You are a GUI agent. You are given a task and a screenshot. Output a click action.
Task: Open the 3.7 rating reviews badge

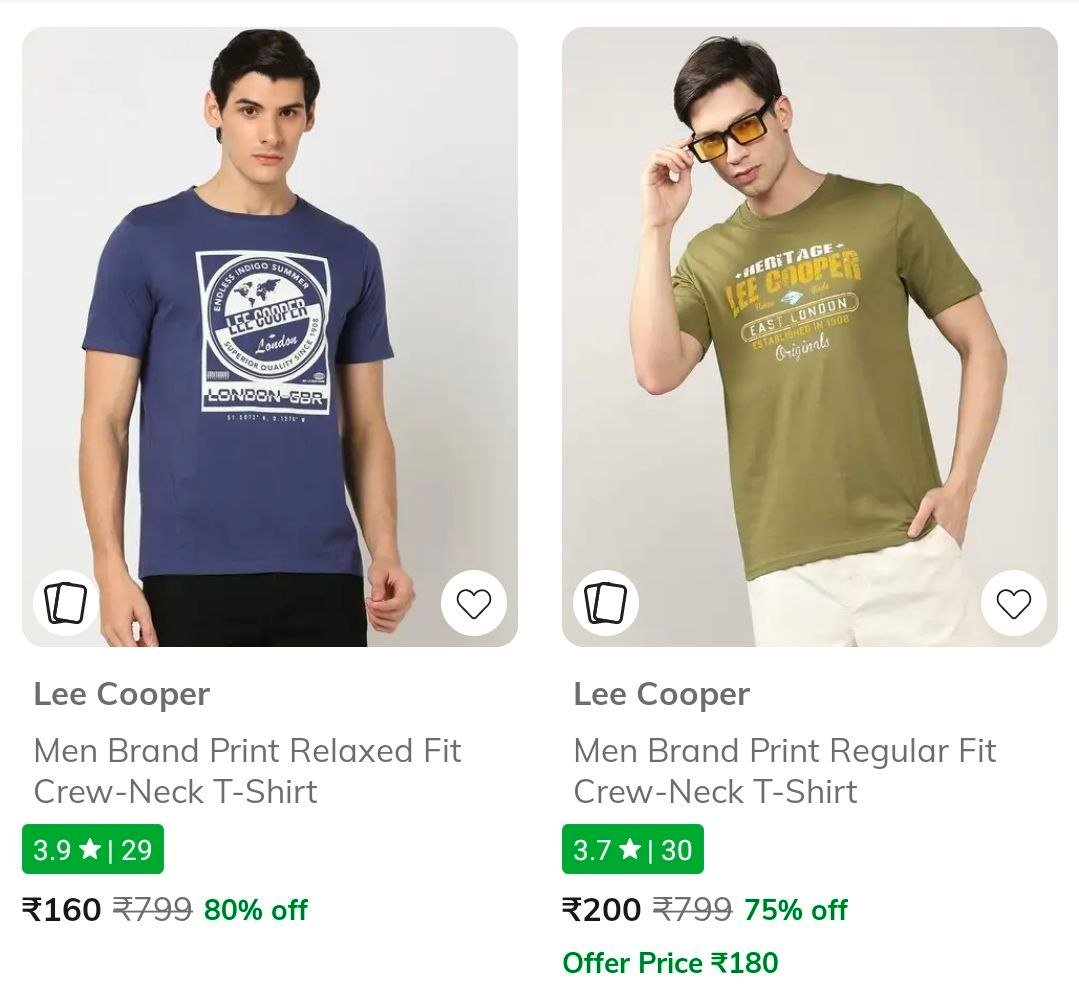633,849
